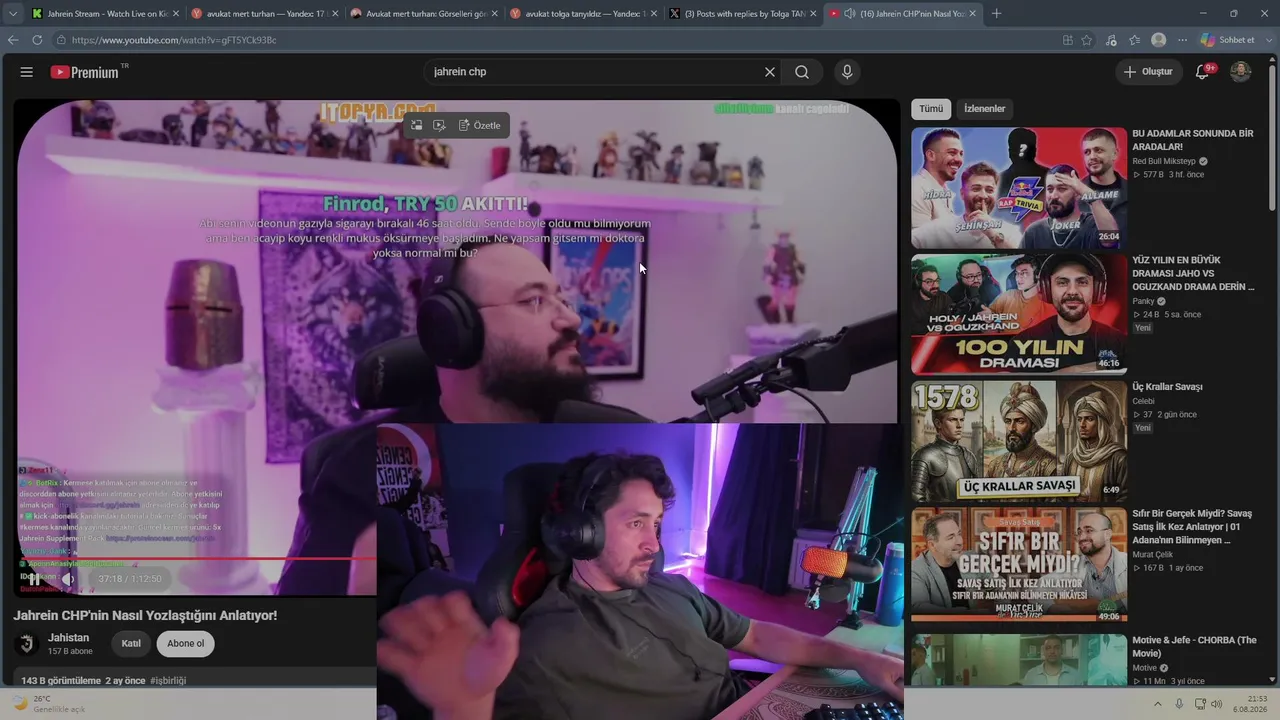Screen dimensions: 1280x720
Task: Open the browser profile avatar
Action: (x=1159, y=40)
